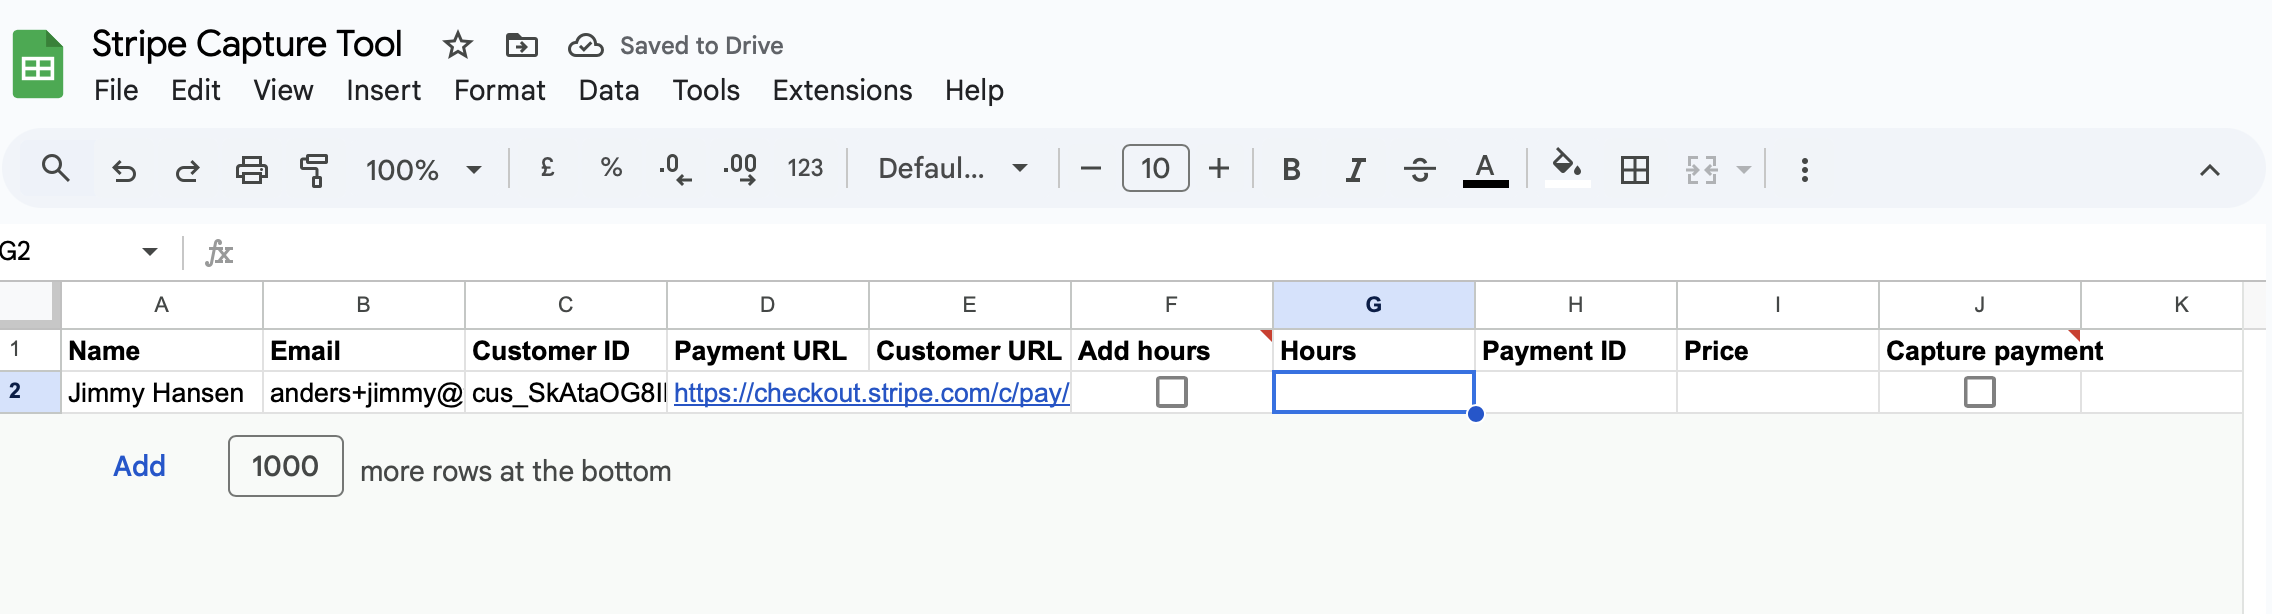Viewport: 2272px width, 614px height.
Task: Click Add to append more rows
Action: 139,466
